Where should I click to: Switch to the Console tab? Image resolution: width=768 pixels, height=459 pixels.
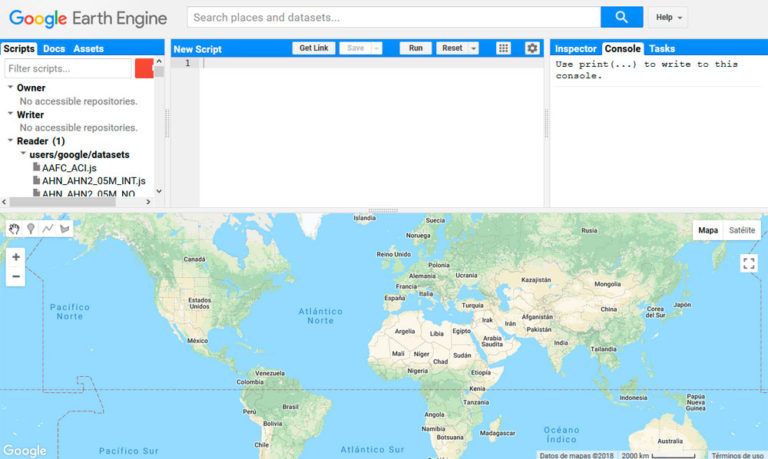click(x=623, y=48)
